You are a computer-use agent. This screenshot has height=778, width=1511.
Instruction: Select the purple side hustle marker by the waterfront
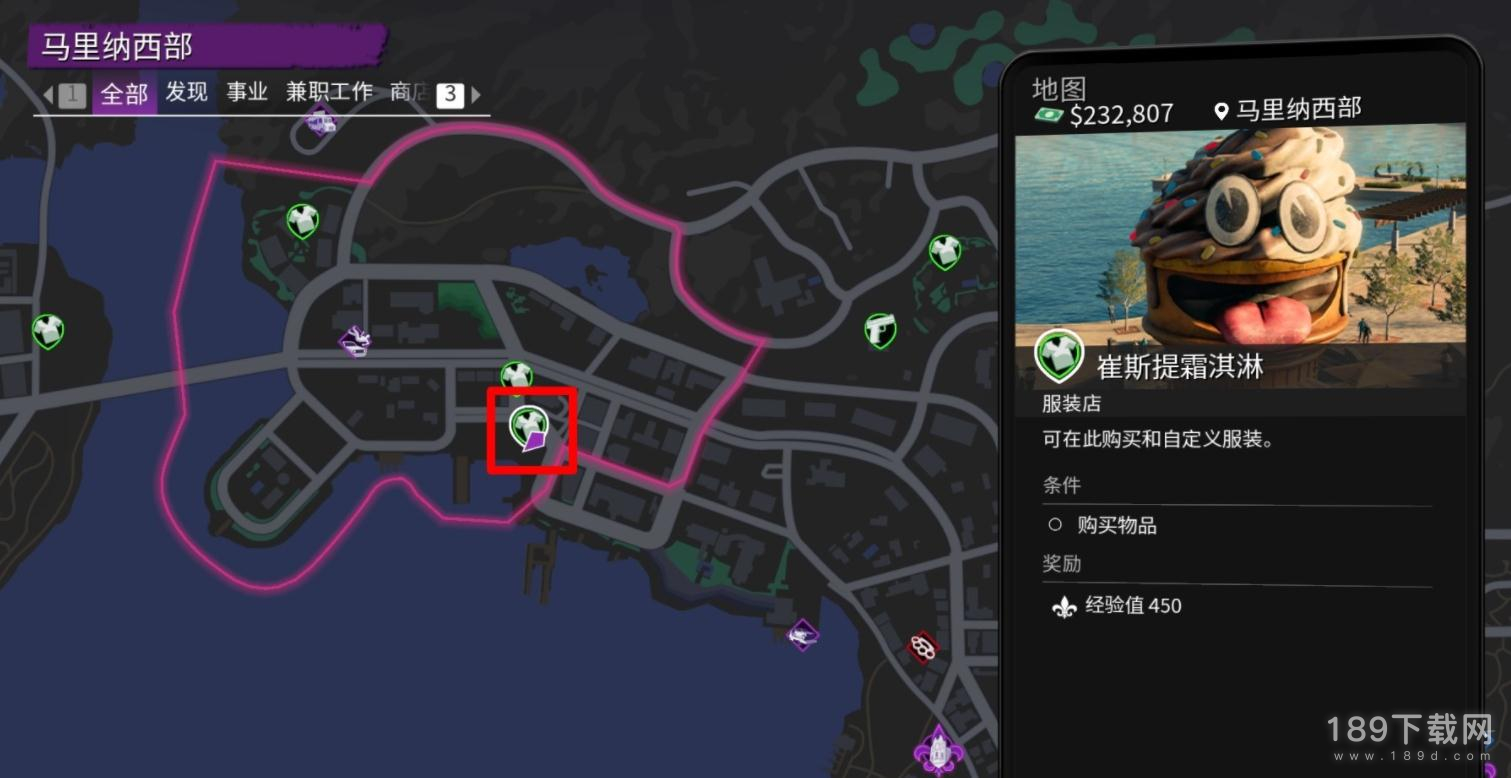(802, 634)
